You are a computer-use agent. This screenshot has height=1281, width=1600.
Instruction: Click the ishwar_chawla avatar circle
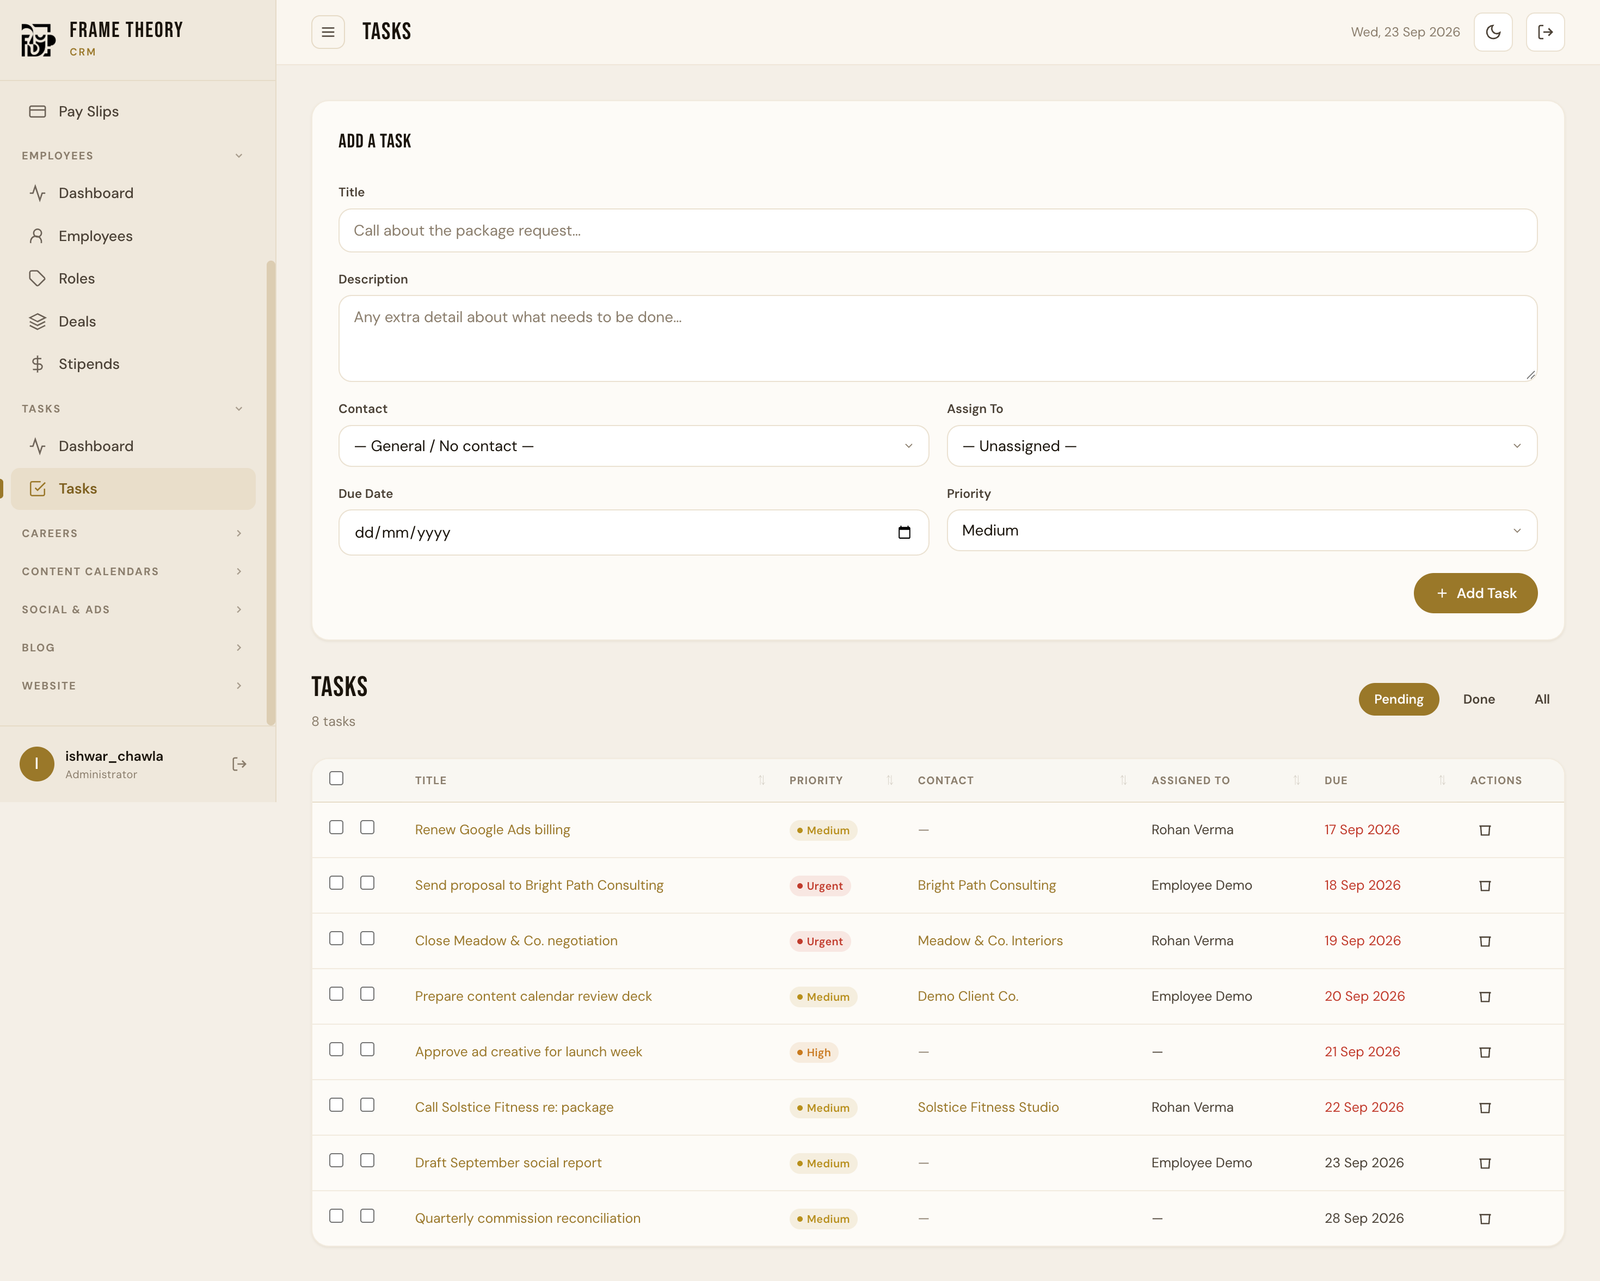point(37,764)
